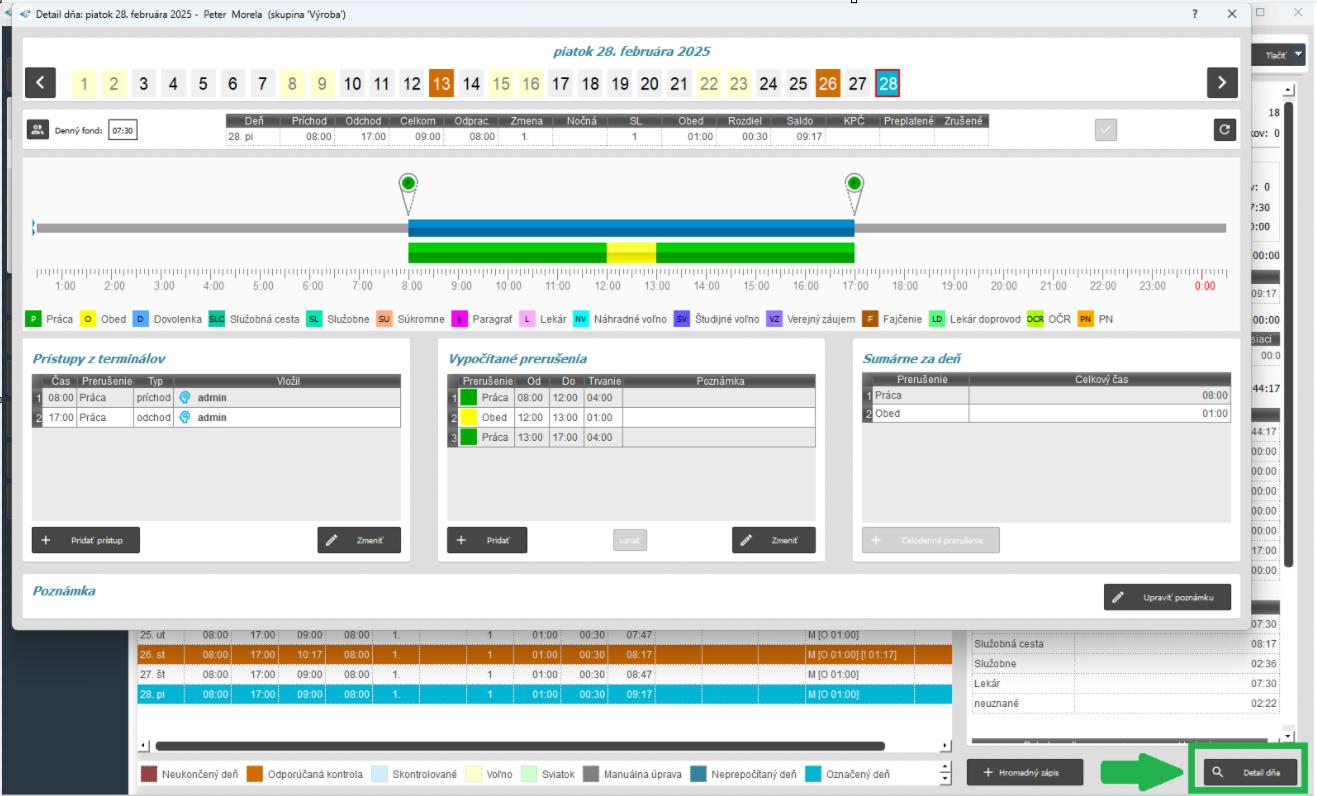Click the refresh icon beside the day summary
The height and width of the screenshot is (796, 1317).
coord(1224,130)
